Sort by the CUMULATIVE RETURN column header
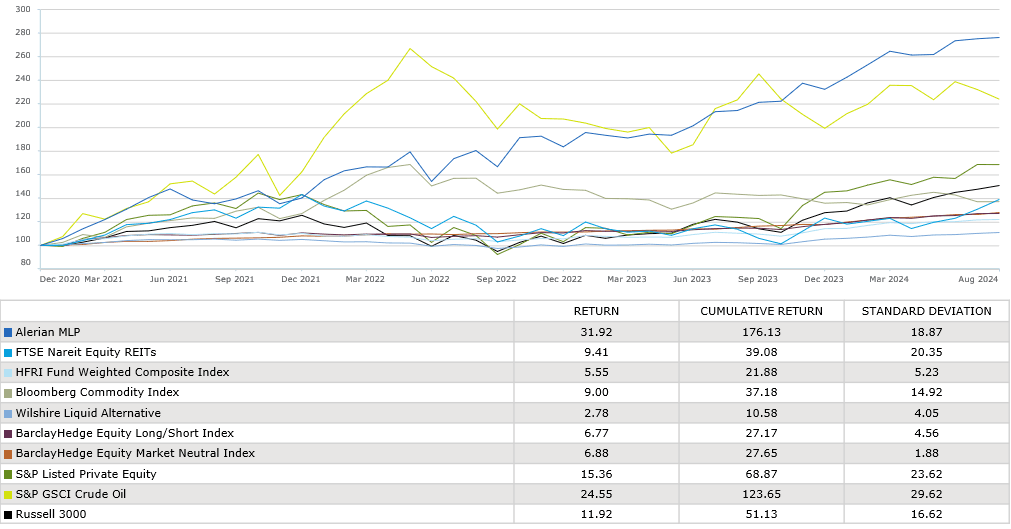 coord(761,311)
